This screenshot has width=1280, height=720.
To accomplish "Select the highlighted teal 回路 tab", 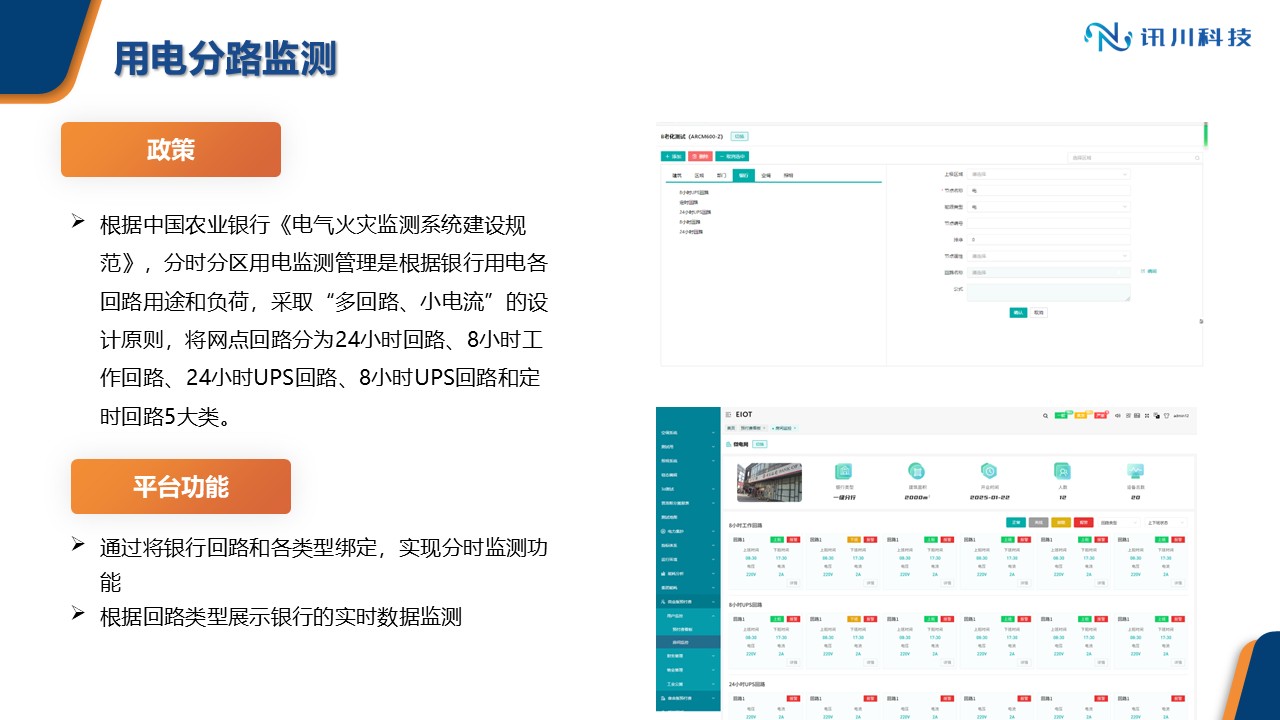I will click(743, 175).
